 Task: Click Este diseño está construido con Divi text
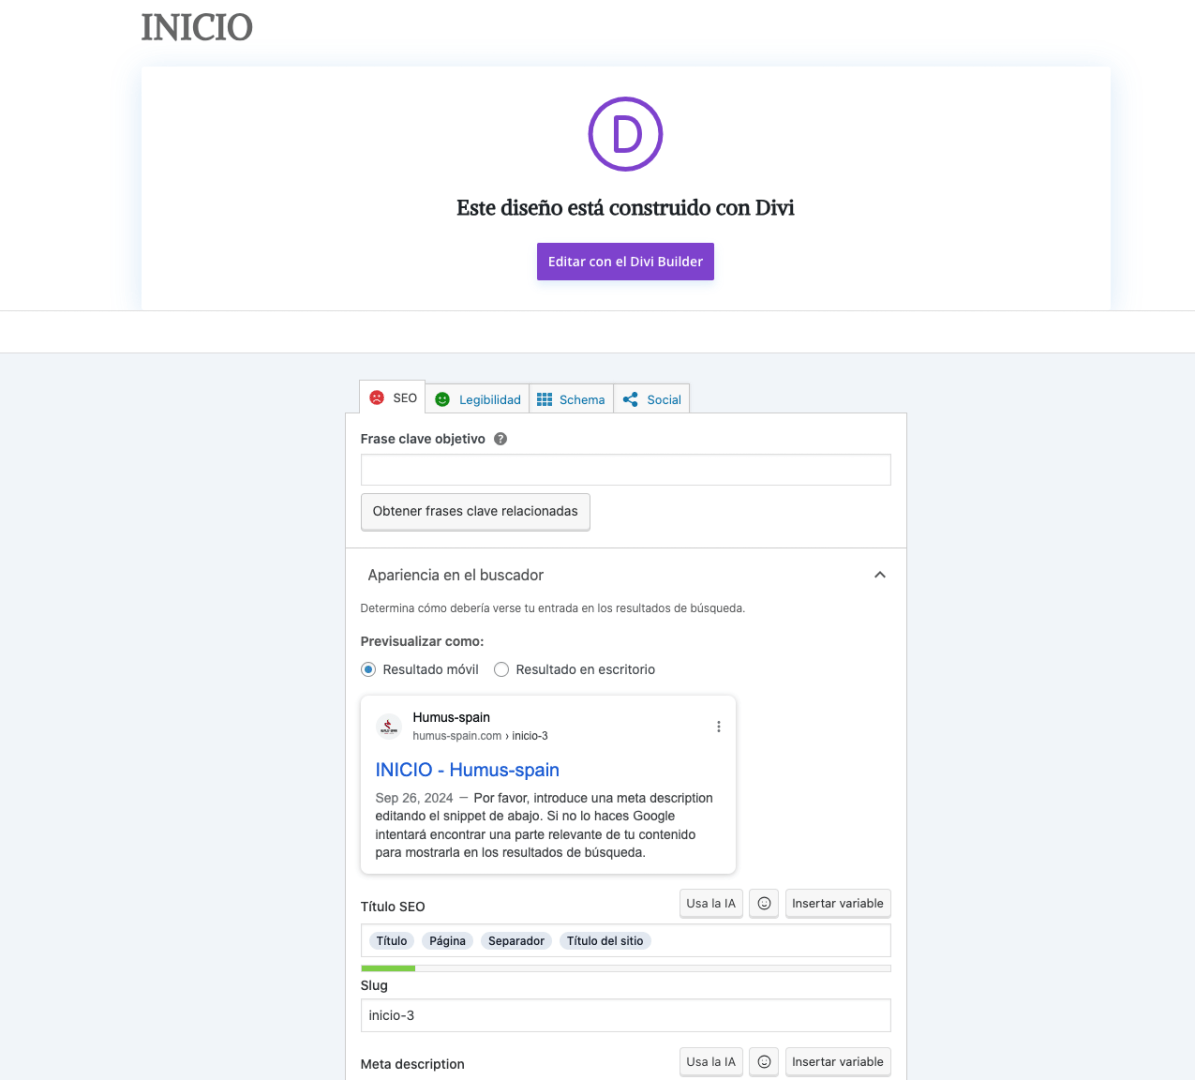pos(625,208)
